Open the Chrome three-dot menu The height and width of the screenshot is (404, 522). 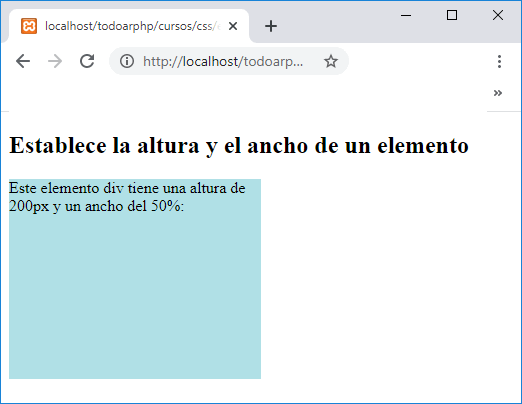[499, 61]
